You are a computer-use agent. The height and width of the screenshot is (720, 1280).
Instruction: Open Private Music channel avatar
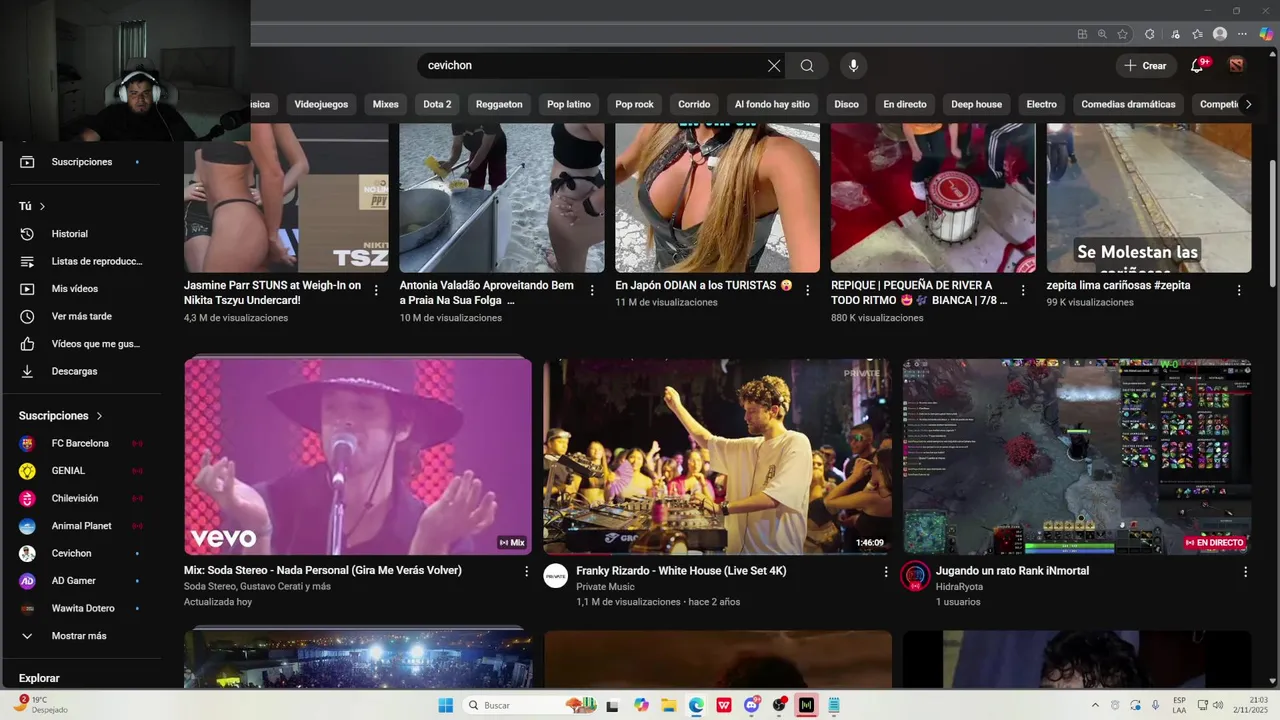click(x=556, y=576)
